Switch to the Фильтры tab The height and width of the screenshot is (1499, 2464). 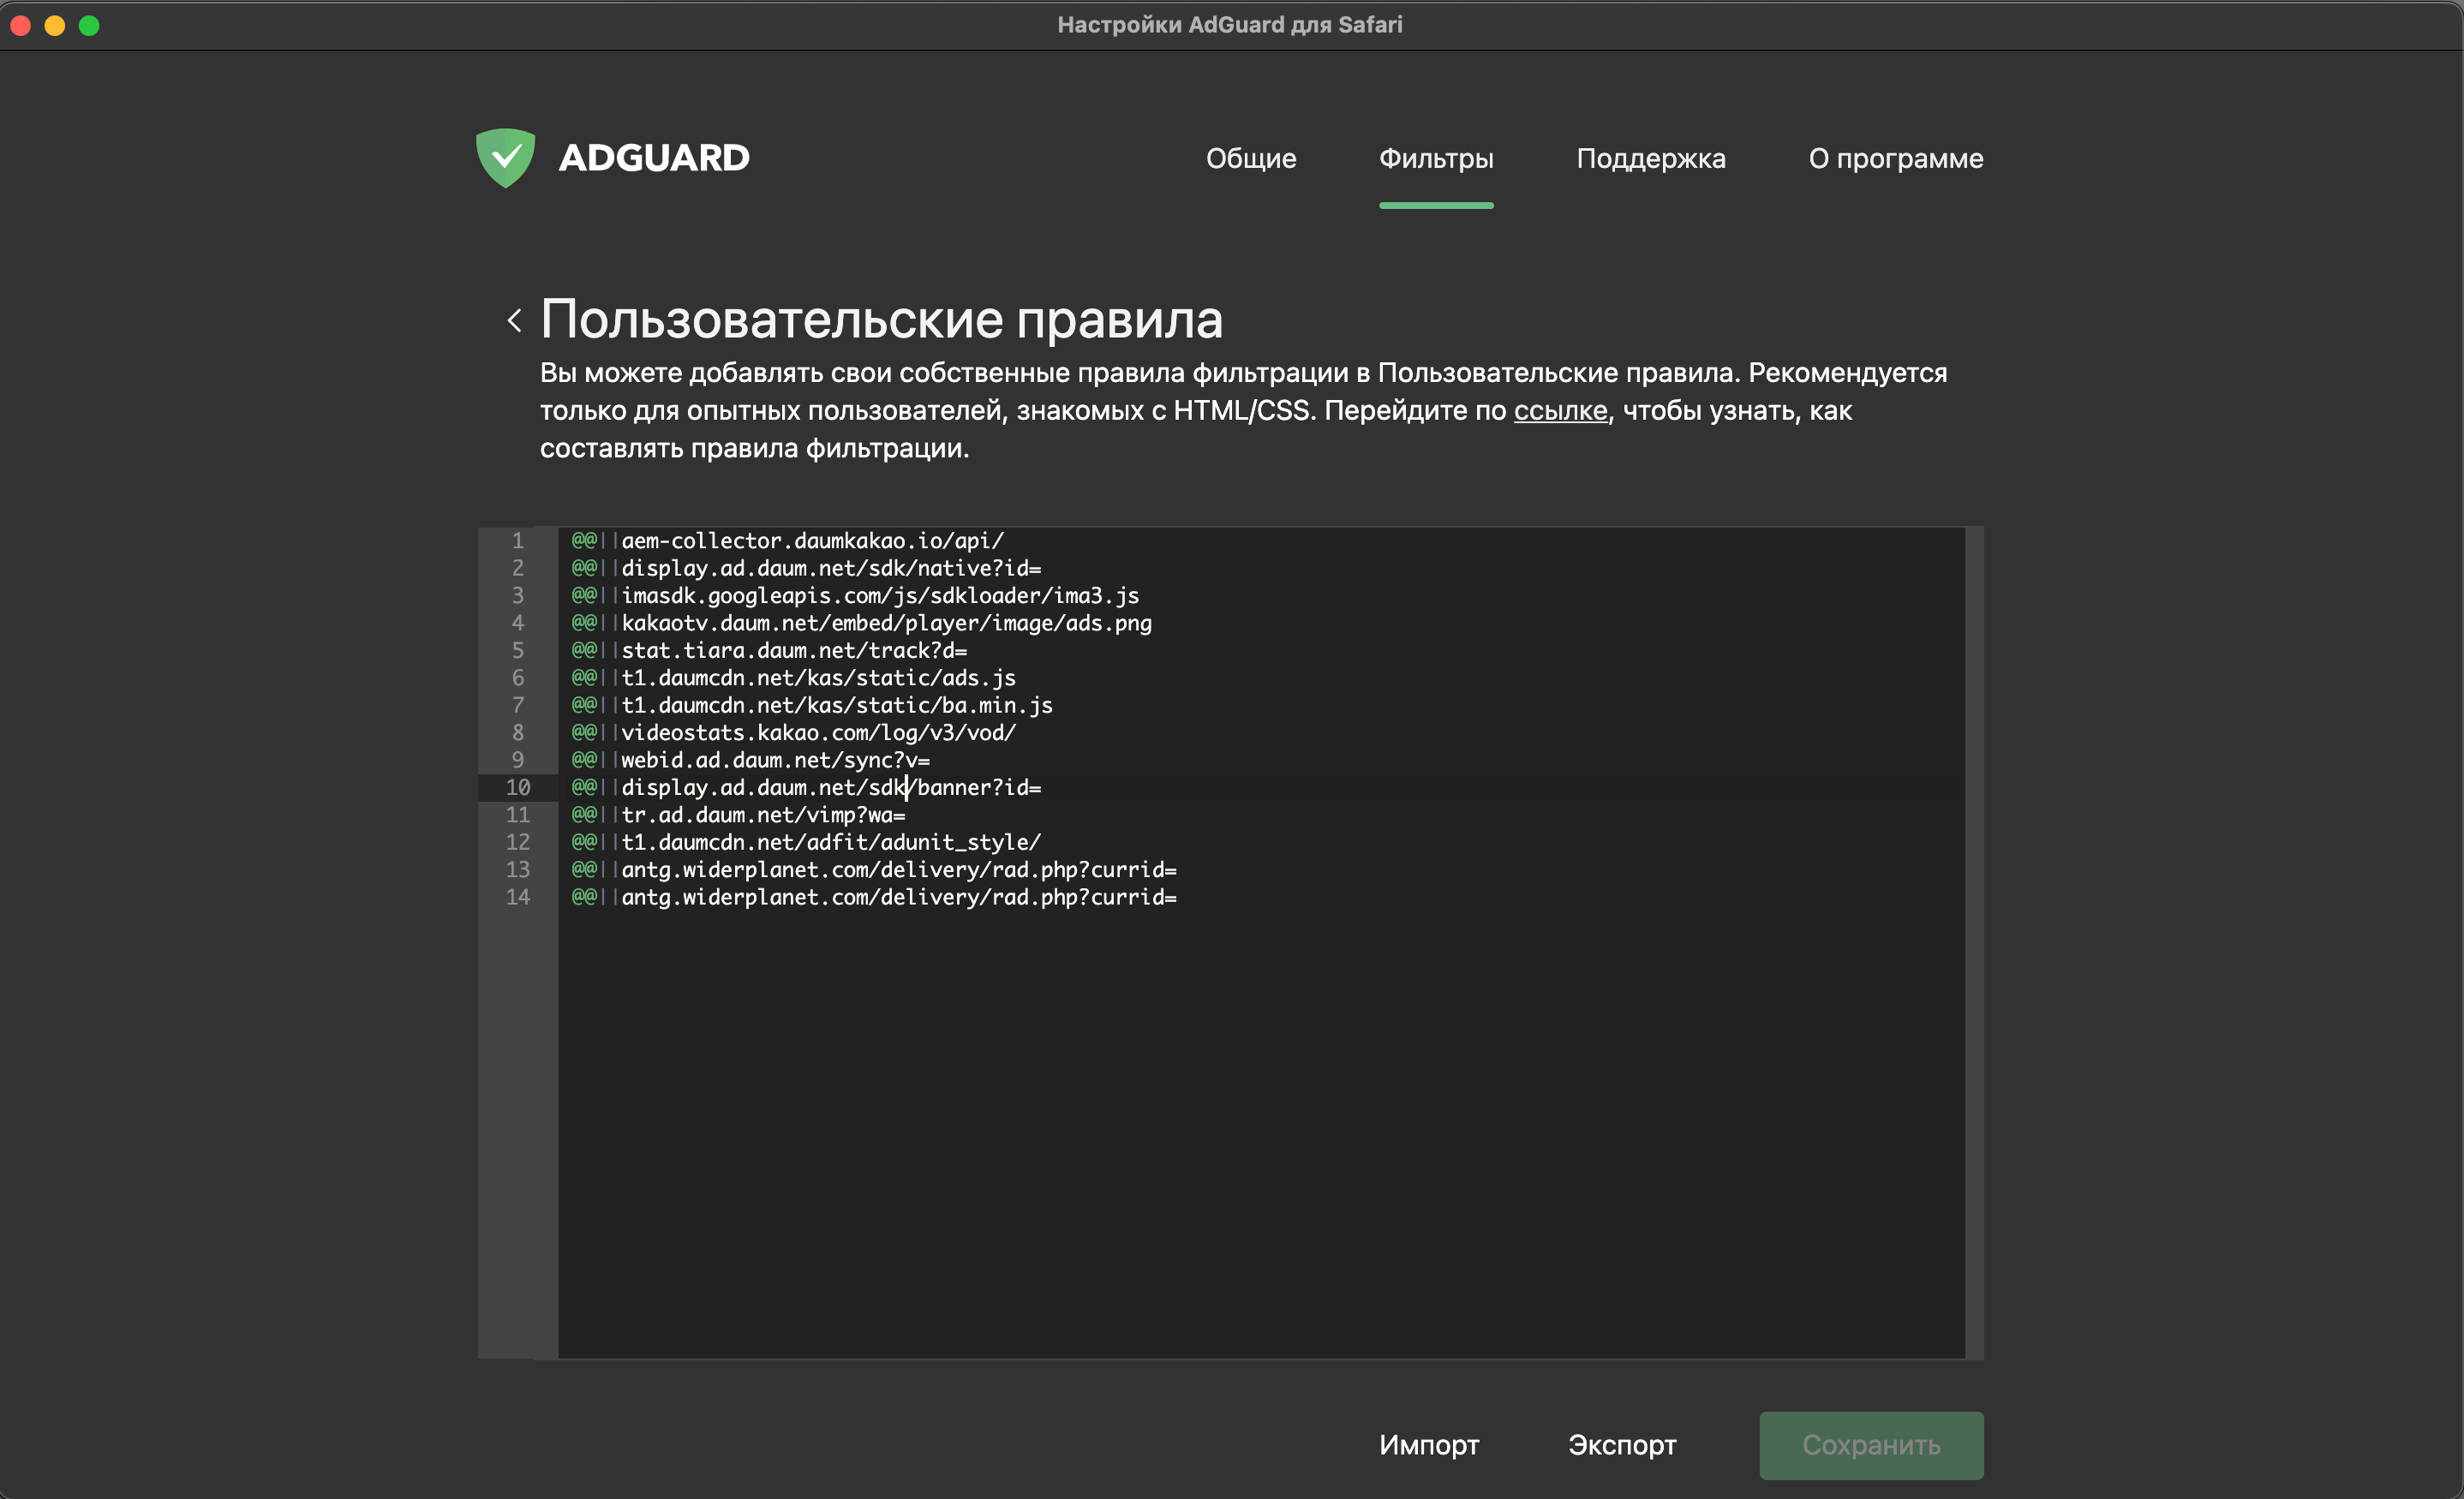1435,158
